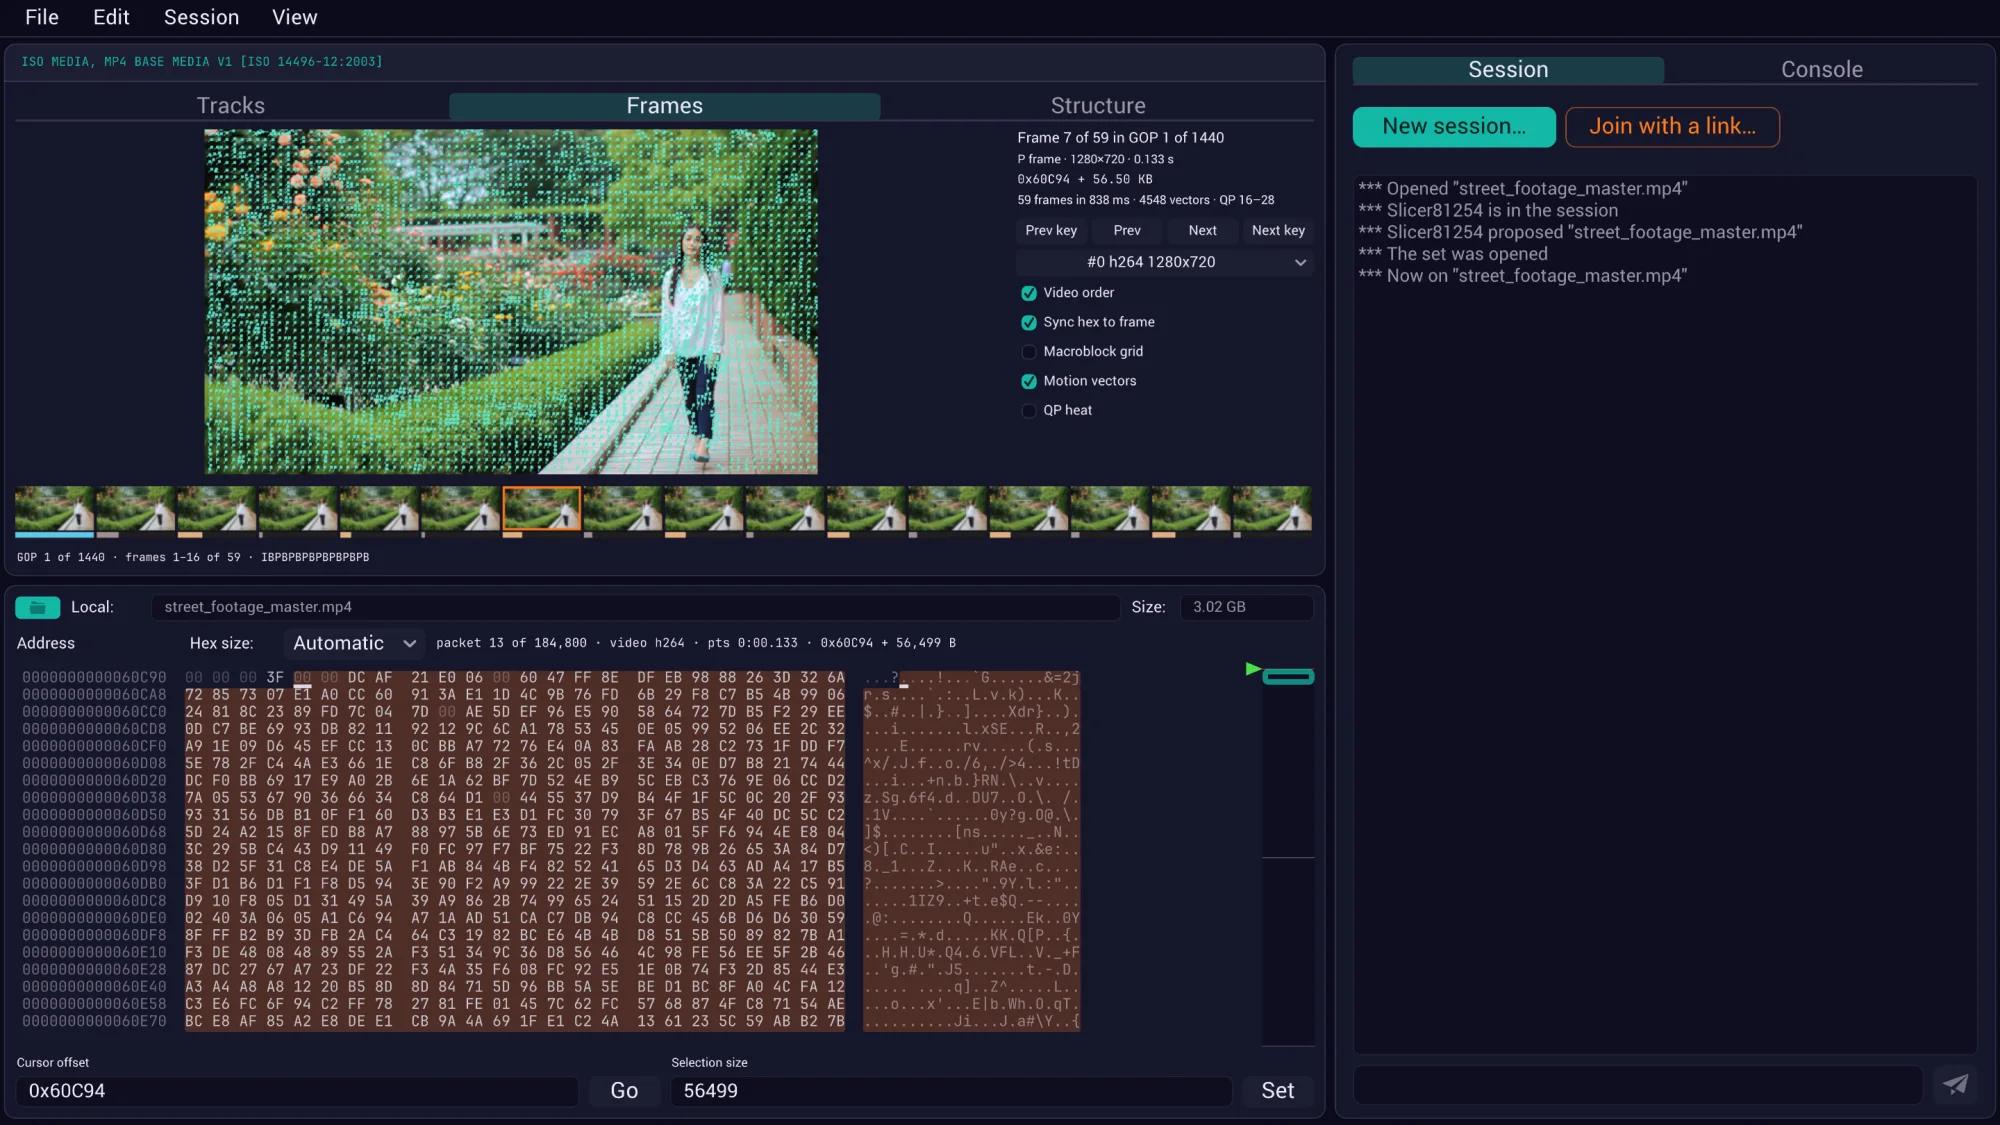Click the Cursor offset input field
The width and height of the screenshot is (2000, 1125).
pyautogui.click(x=297, y=1091)
